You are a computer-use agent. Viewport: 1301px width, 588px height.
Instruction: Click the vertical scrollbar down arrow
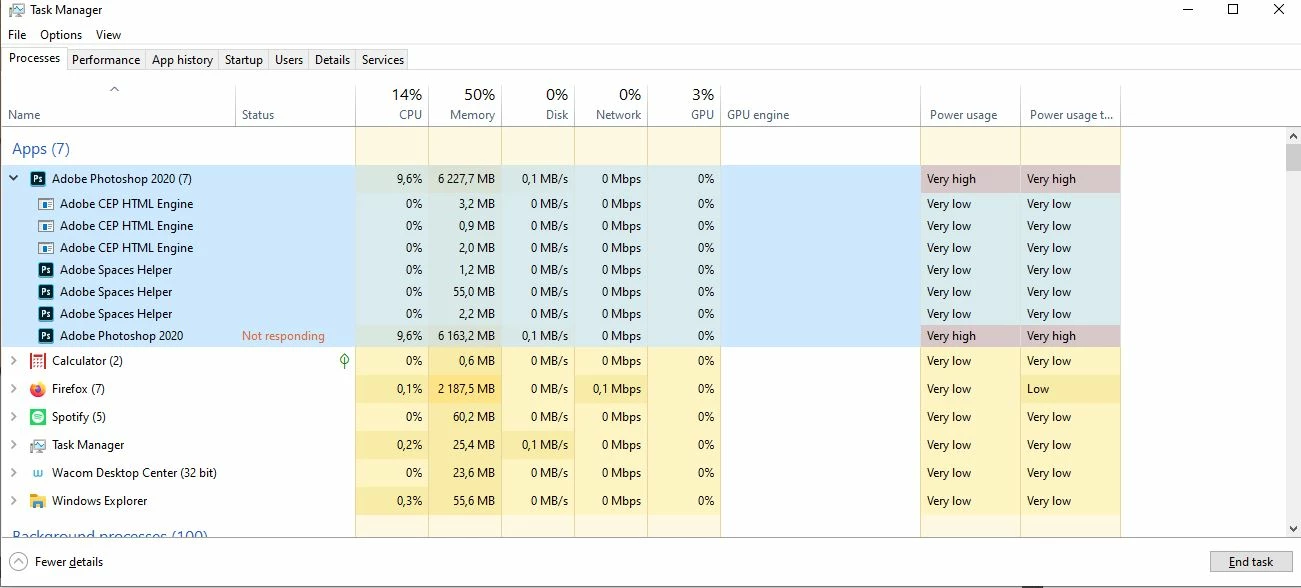tap(1292, 529)
